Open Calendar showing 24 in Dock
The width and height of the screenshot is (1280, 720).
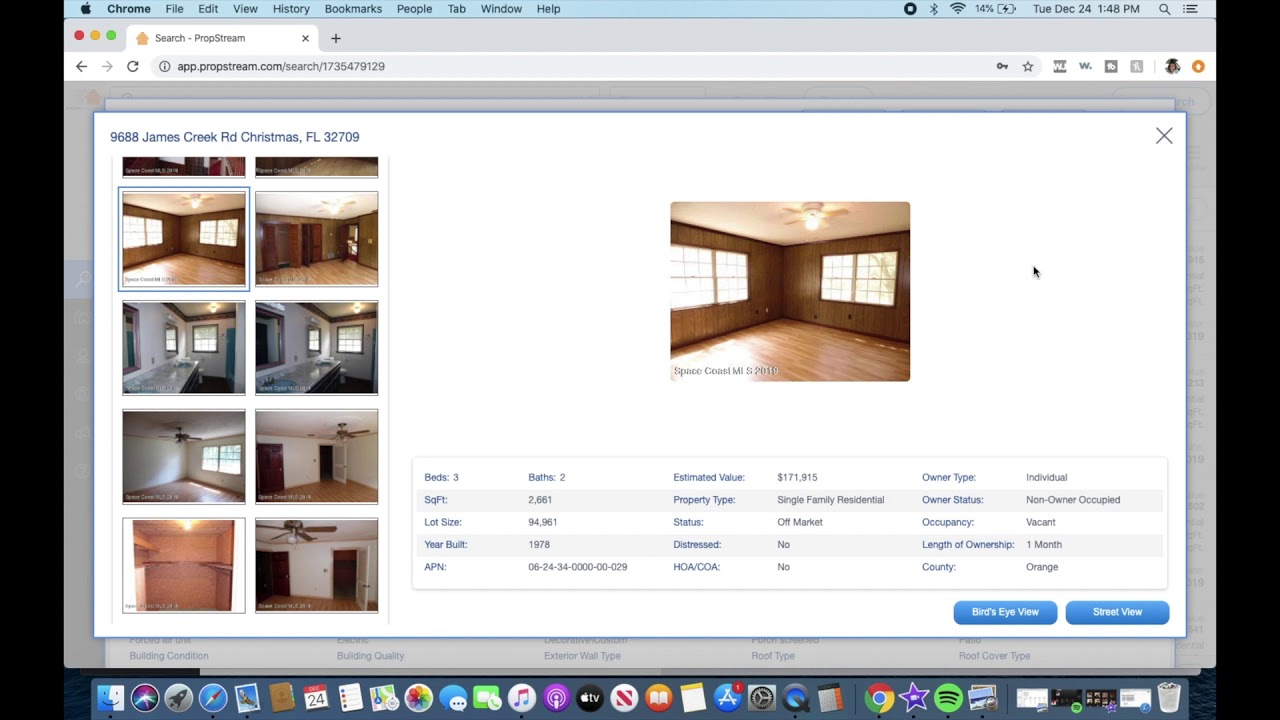tap(316, 697)
